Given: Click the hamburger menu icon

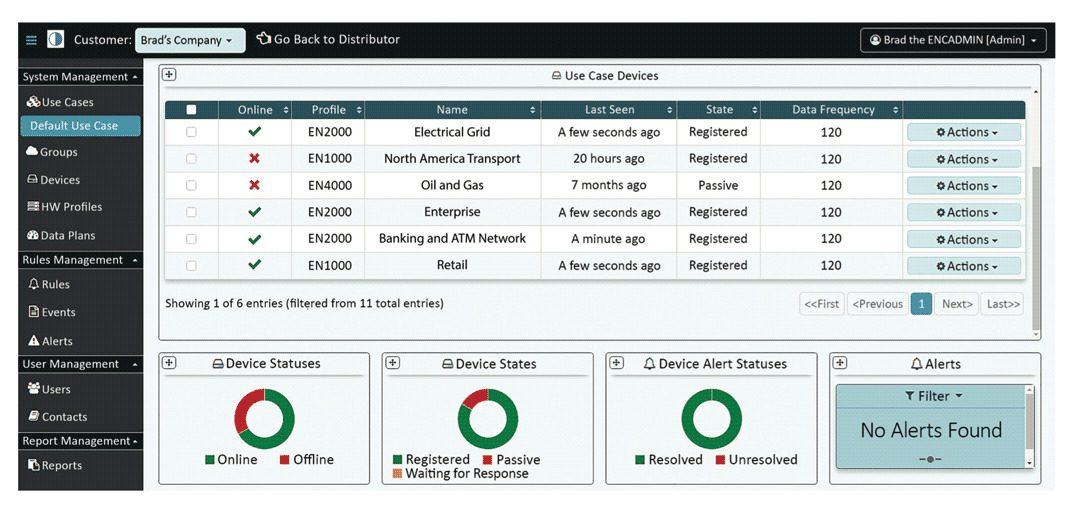Looking at the screenshot, I should click(31, 40).
